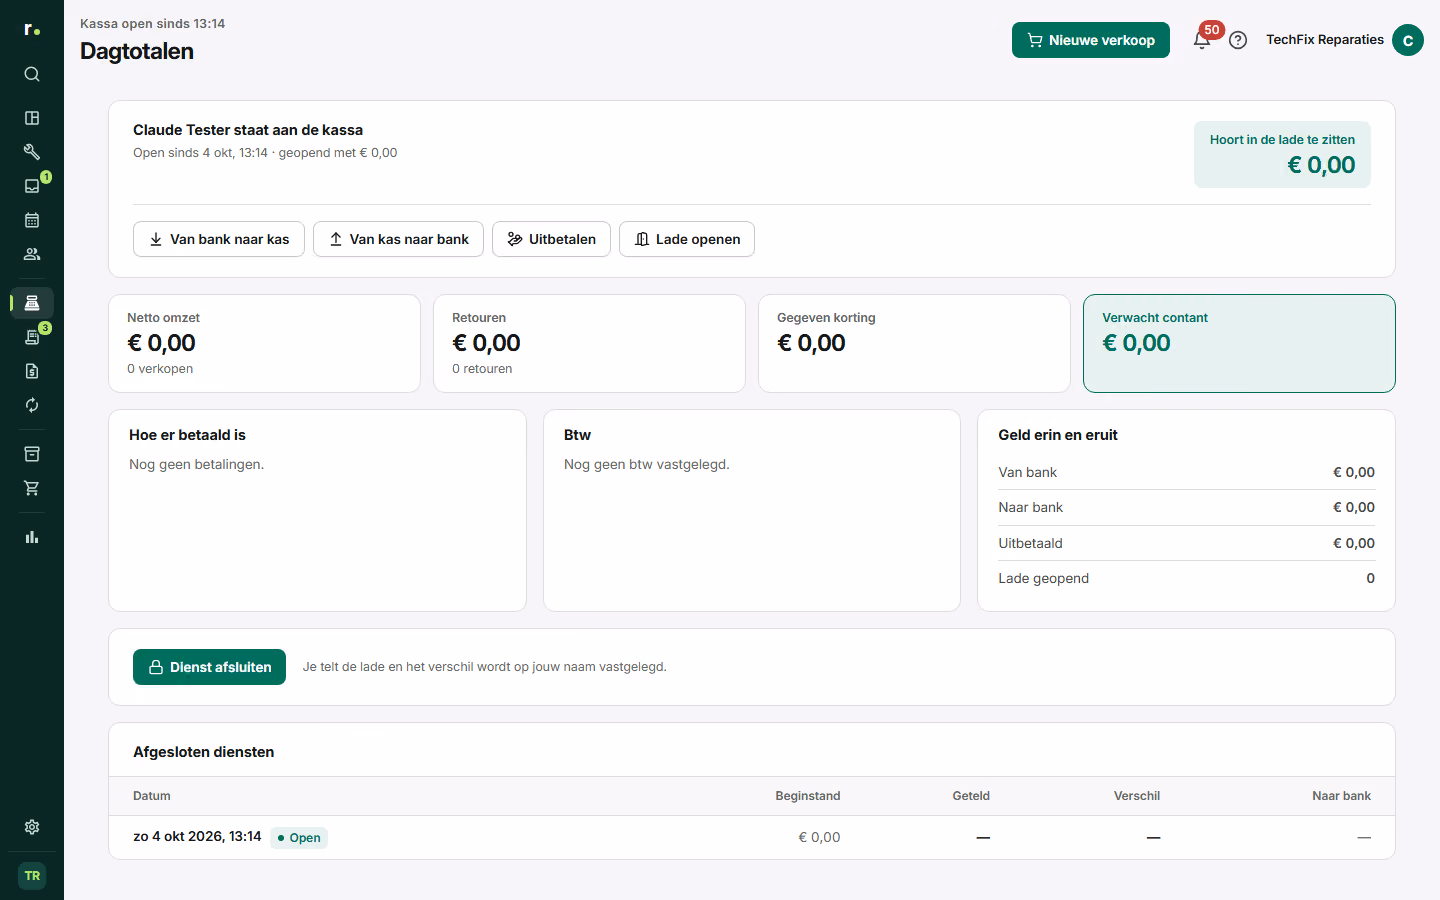Image resolution: width=1440 pixels, height=900 pixels.
Task: Open the recurring sync arrows icon
Action: (x=32, y=405)
